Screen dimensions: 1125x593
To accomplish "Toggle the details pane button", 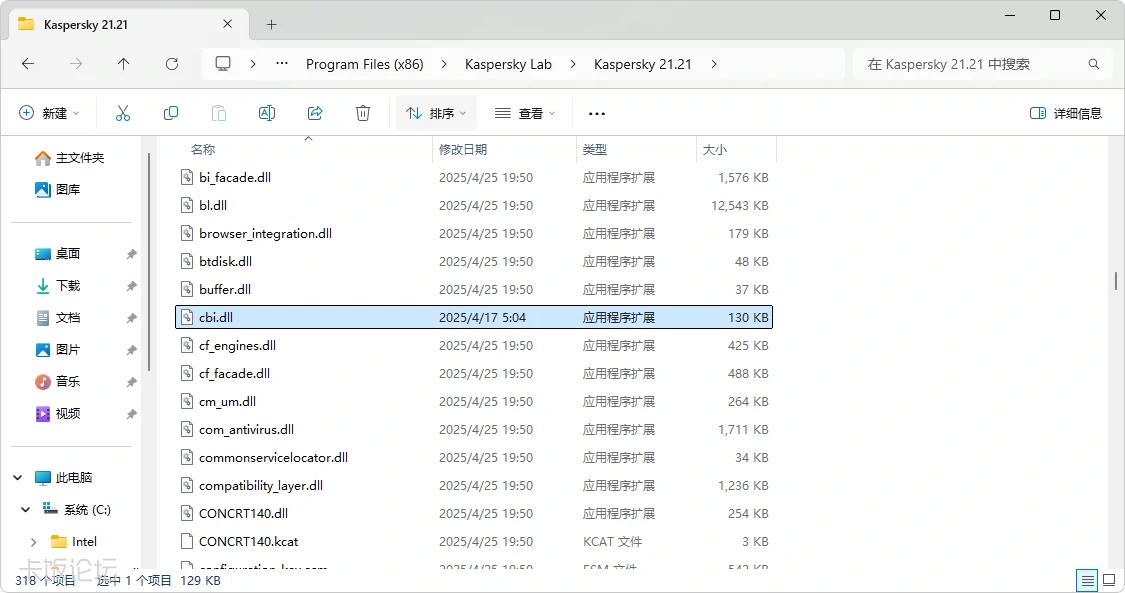I will (x=1066, y=114).
